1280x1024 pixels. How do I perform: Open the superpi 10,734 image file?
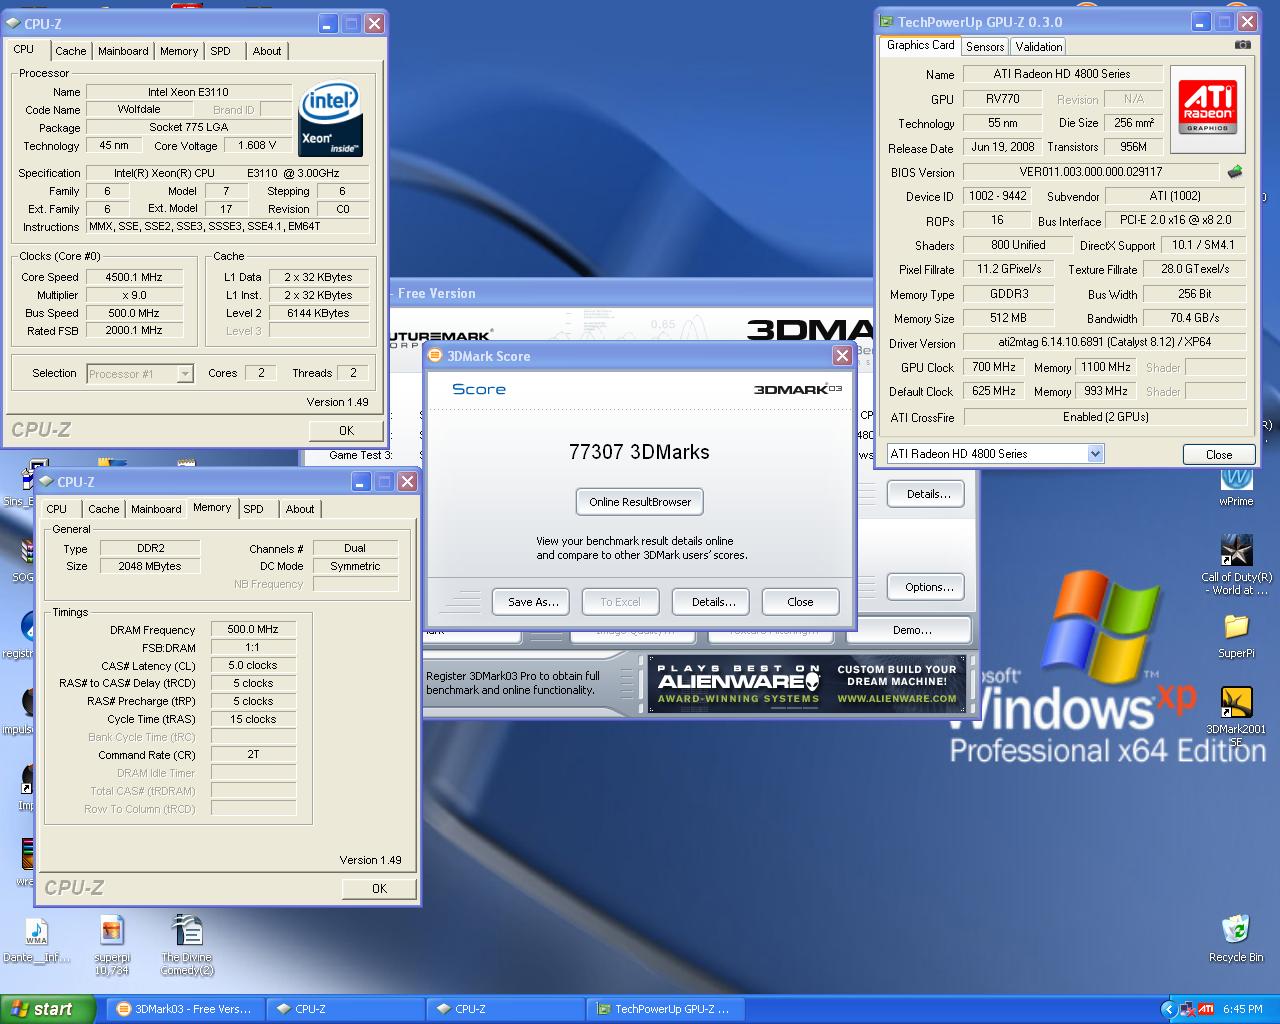point(112,945)
